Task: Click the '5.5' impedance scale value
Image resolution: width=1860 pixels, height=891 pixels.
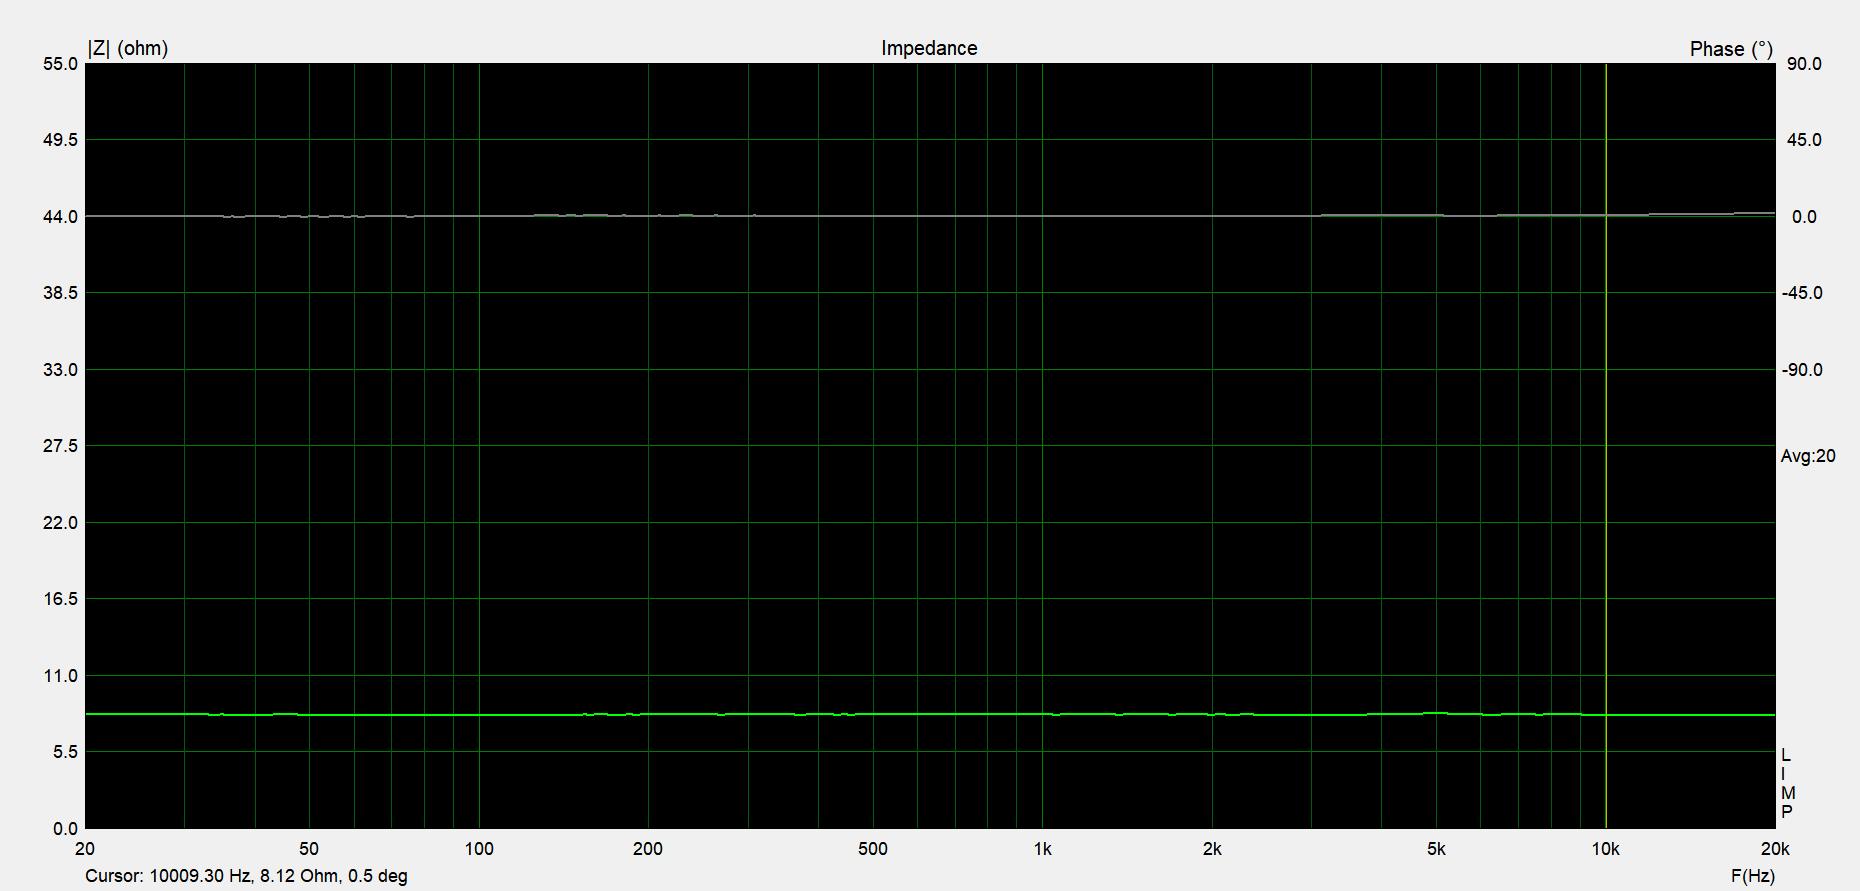Action: point(64,752)
